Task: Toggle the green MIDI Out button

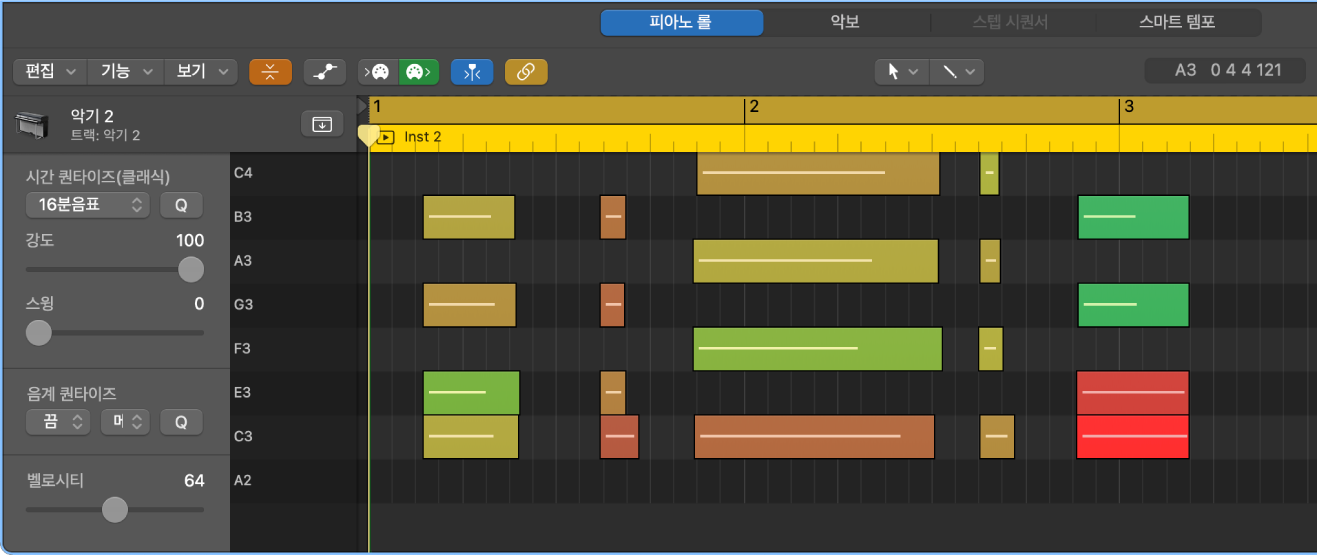Action: 418,72
